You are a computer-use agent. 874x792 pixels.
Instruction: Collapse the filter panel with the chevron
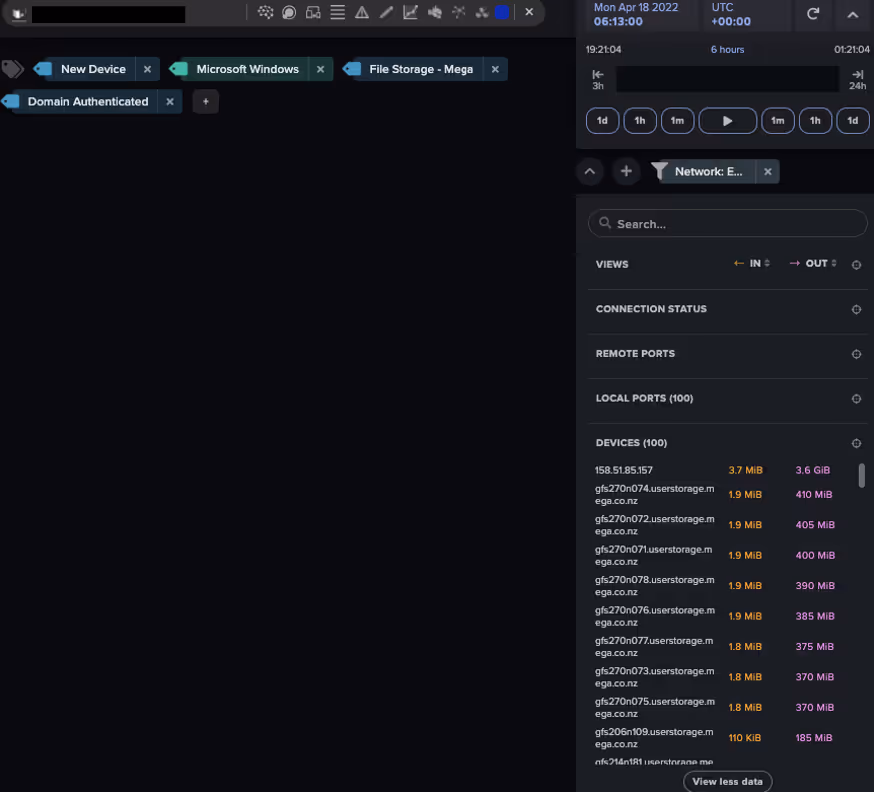click(590, 172)
